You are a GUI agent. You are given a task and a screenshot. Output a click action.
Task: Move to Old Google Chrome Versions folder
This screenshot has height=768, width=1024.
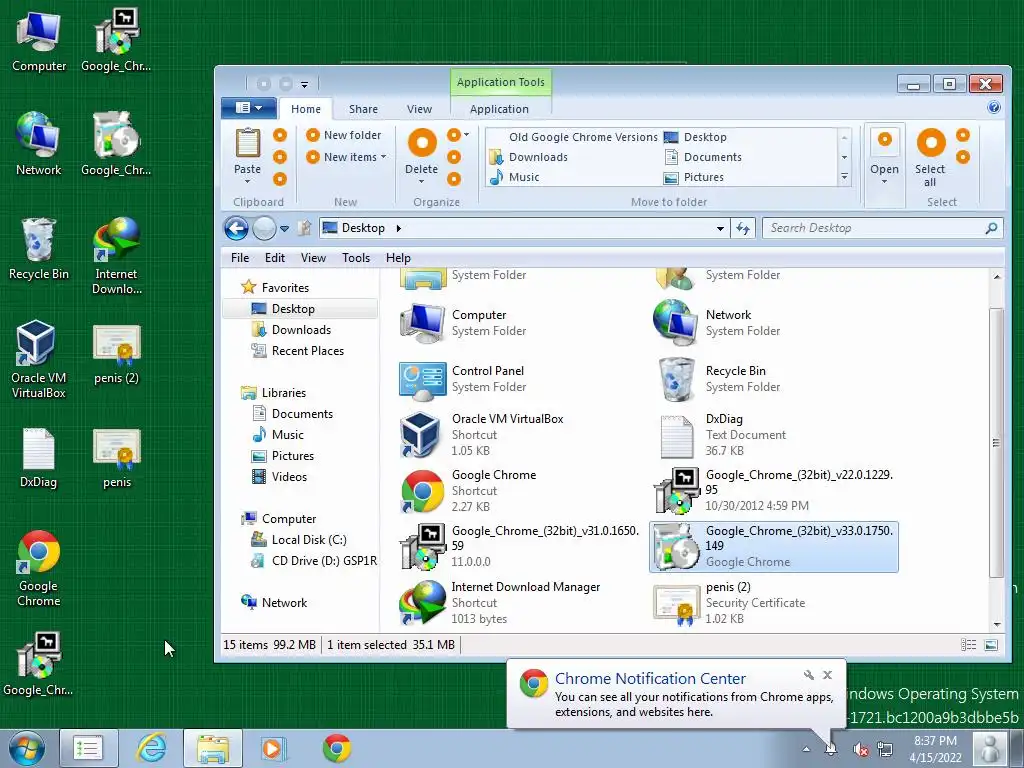tap(583, 137)
